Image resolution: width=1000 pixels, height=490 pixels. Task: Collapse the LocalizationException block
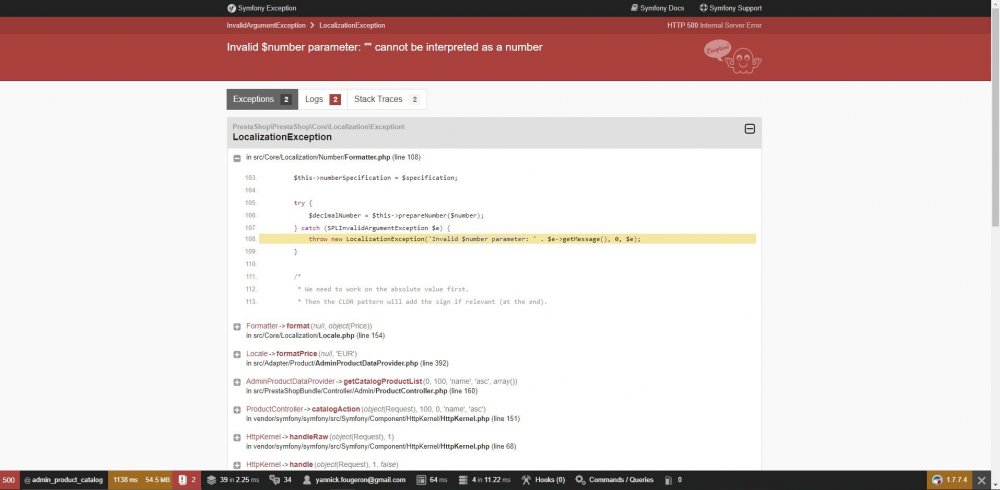click(x=750, y=129)
